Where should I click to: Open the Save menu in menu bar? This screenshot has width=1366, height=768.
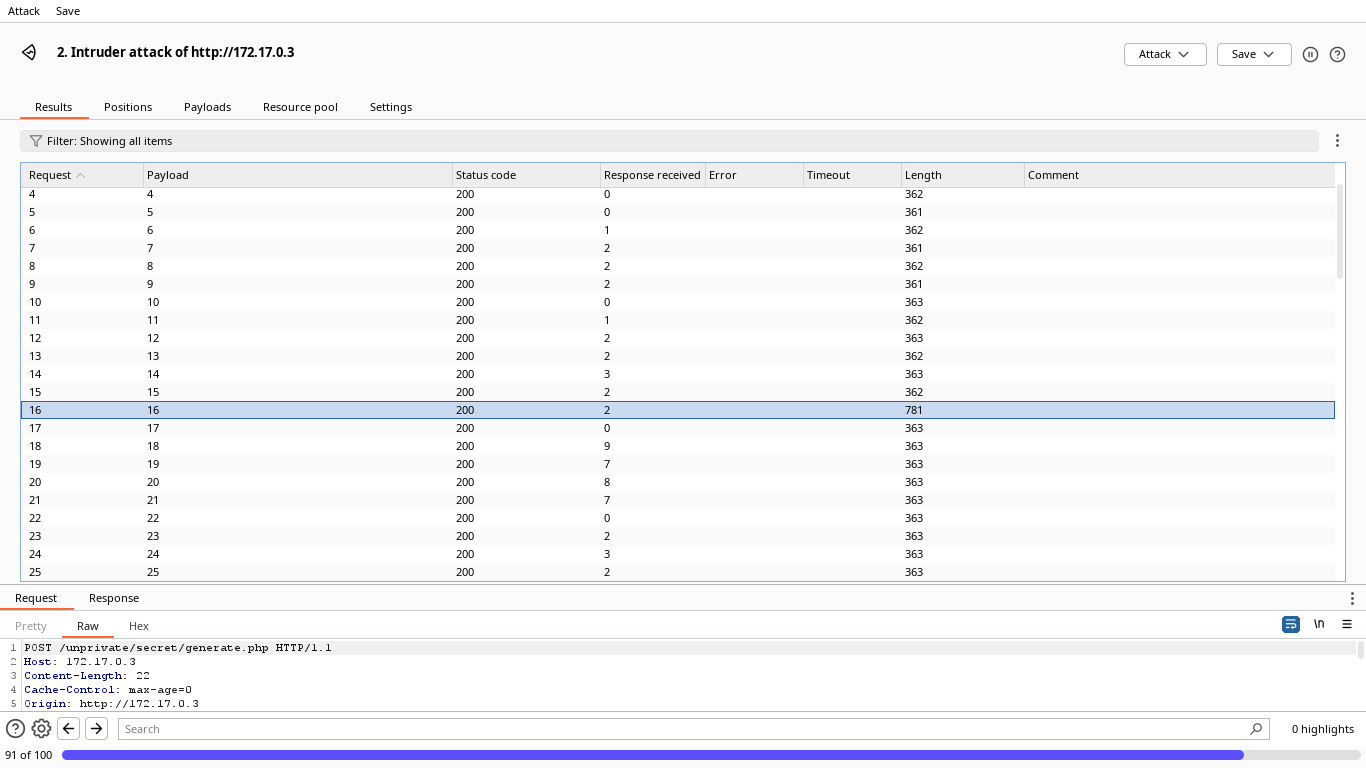click(68, 11)
